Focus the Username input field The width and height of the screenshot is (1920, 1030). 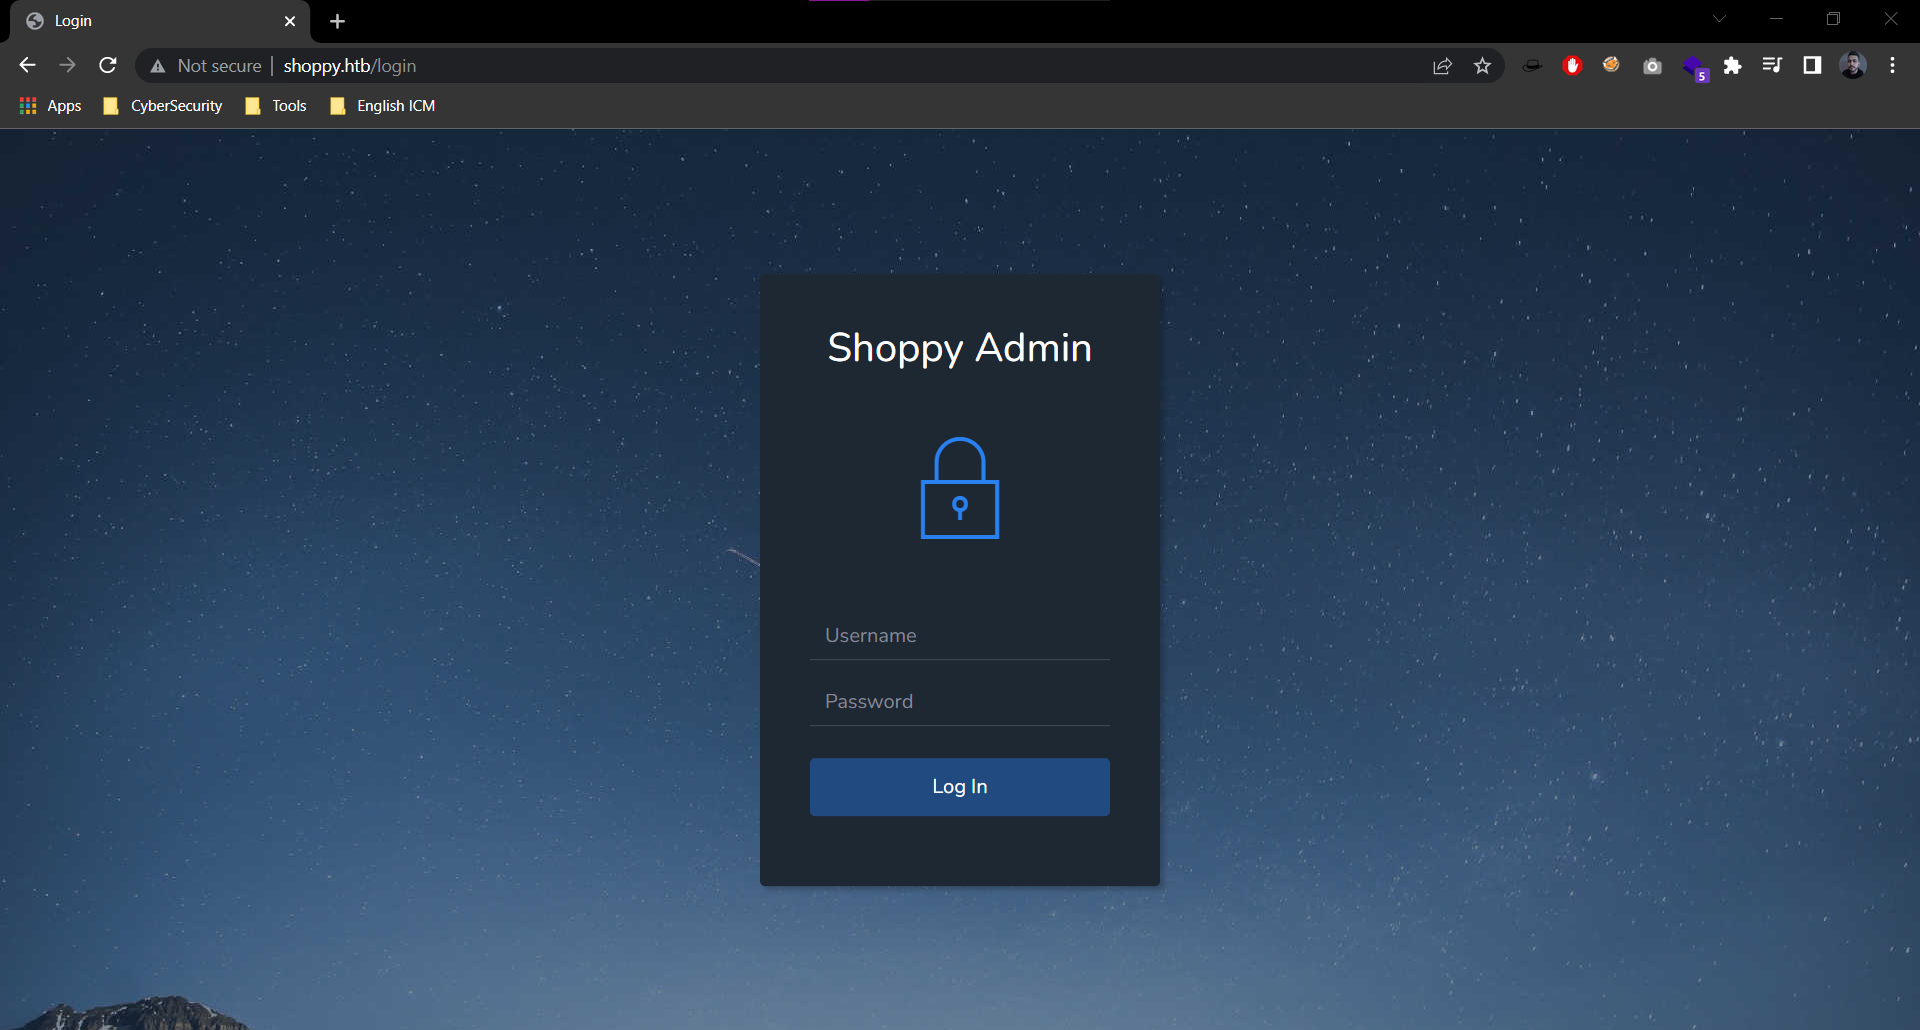pyautogui.click(x=959, y=636)
